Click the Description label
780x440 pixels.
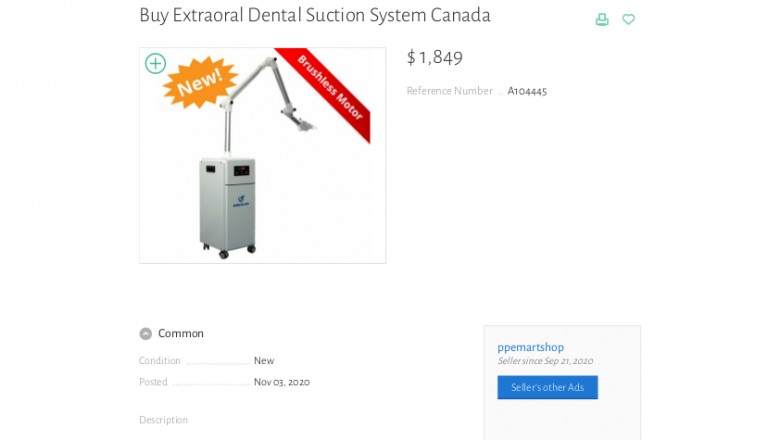point(163,420)
